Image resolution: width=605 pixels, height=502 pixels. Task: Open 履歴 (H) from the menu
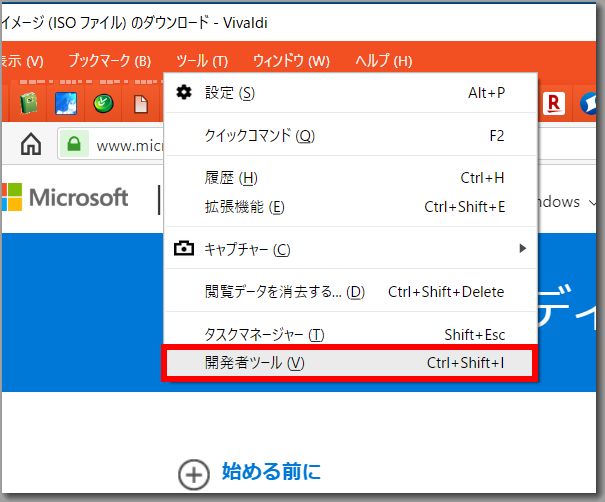350,178
